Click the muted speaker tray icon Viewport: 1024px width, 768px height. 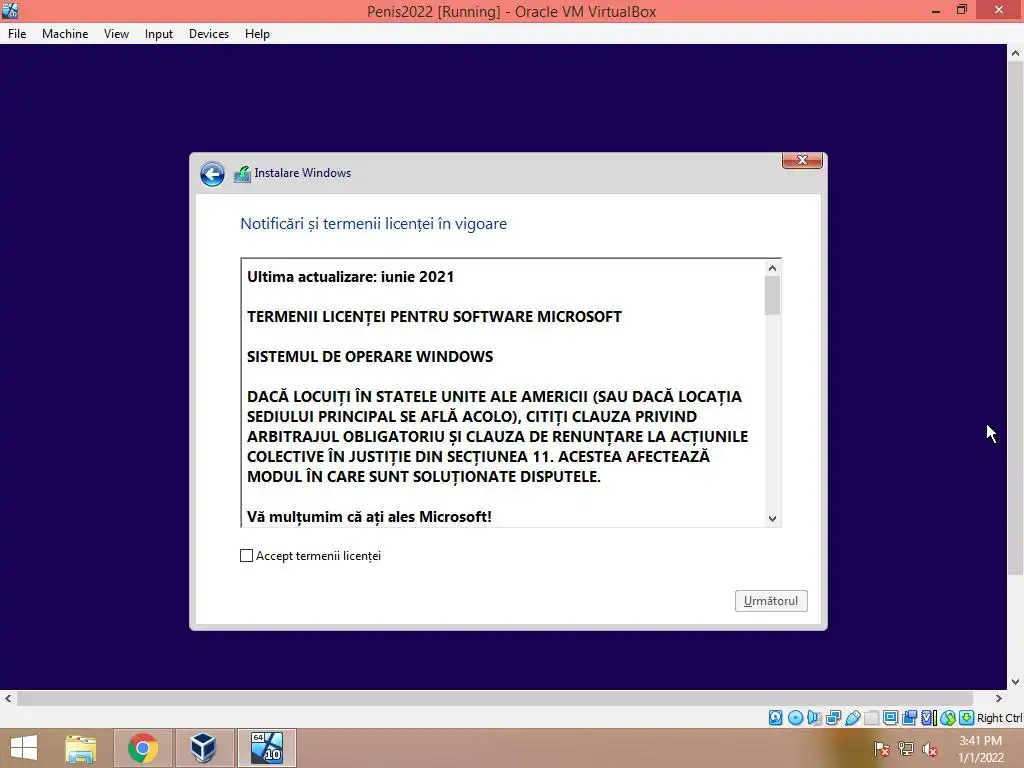click(x=930, y=749)
